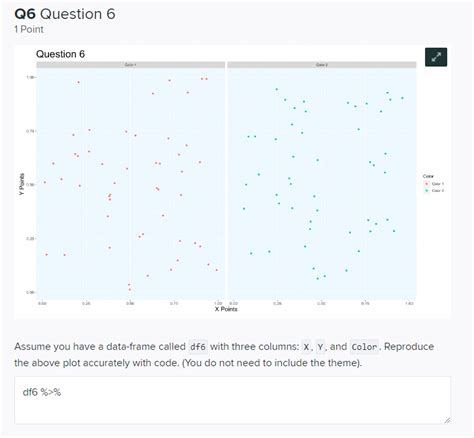Click the Q6 Question 6 heading
The height and width of the screenshot is (438, 474).
click(x=65, y=14)
